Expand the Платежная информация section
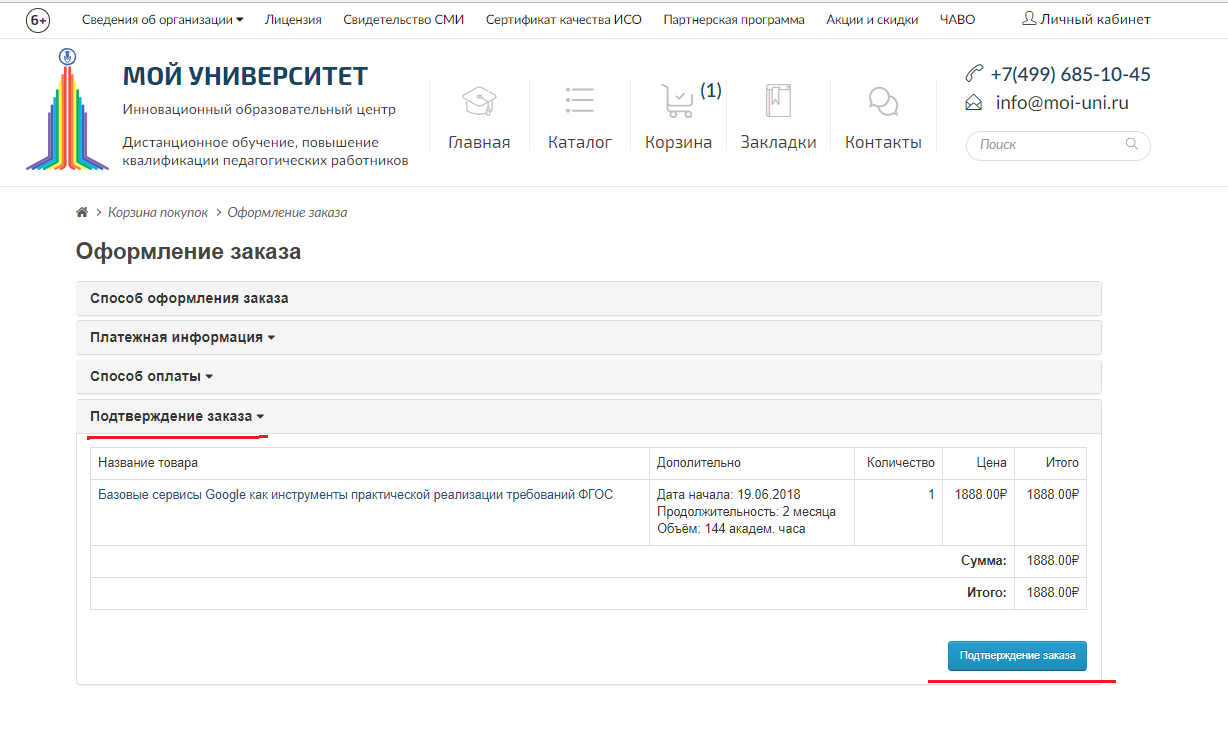1228x734 pixels. click(182, 338)
